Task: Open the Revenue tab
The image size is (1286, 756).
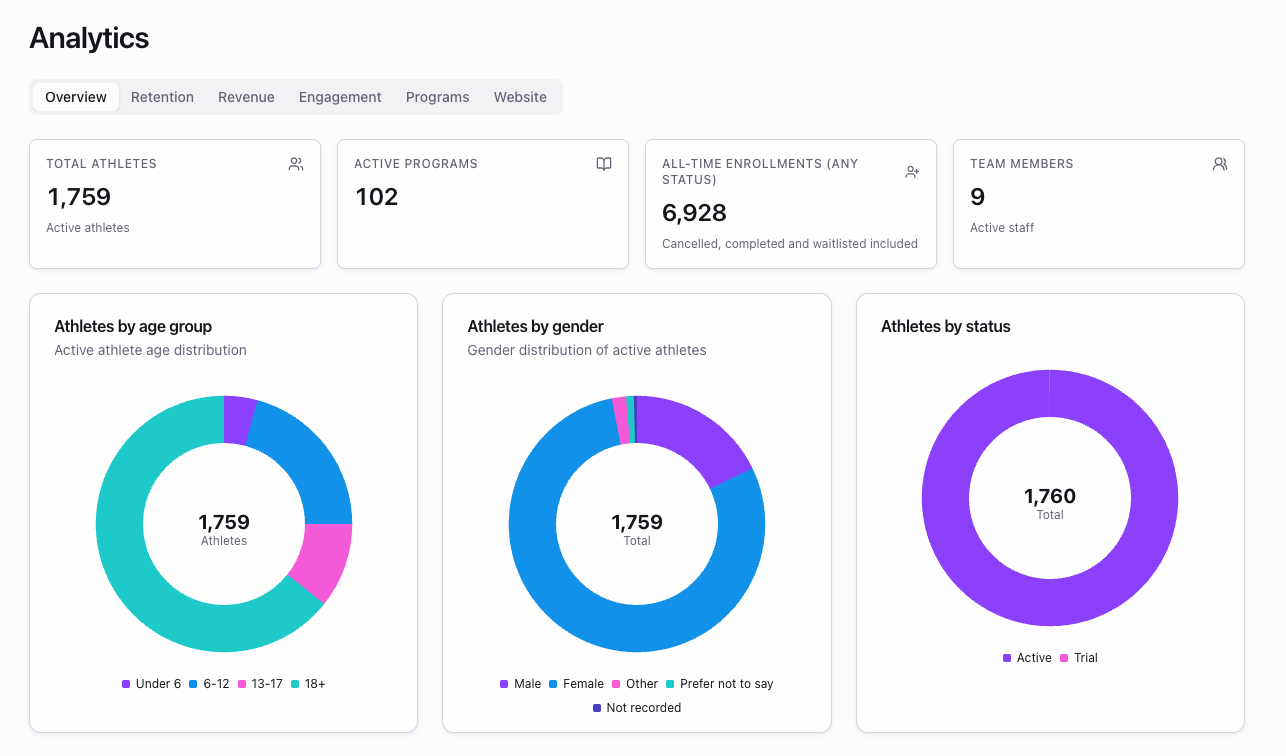Action: 246,97
